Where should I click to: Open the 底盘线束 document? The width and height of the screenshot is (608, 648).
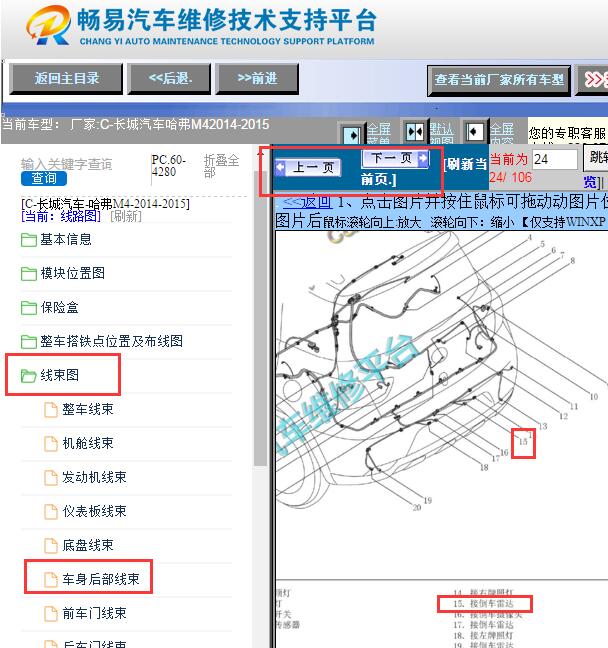tap(88, 545)
